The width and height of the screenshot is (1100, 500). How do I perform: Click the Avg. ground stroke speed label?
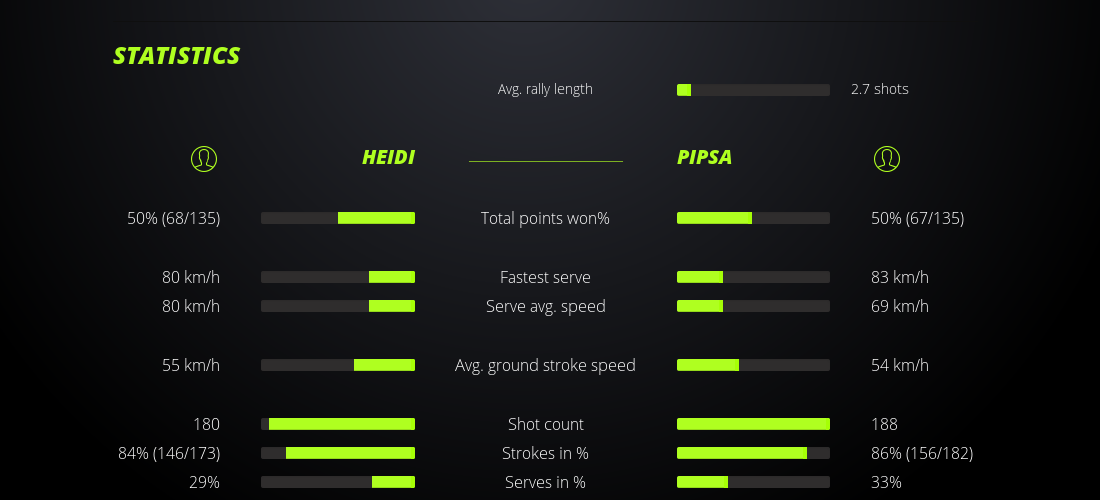pos(545,365)
